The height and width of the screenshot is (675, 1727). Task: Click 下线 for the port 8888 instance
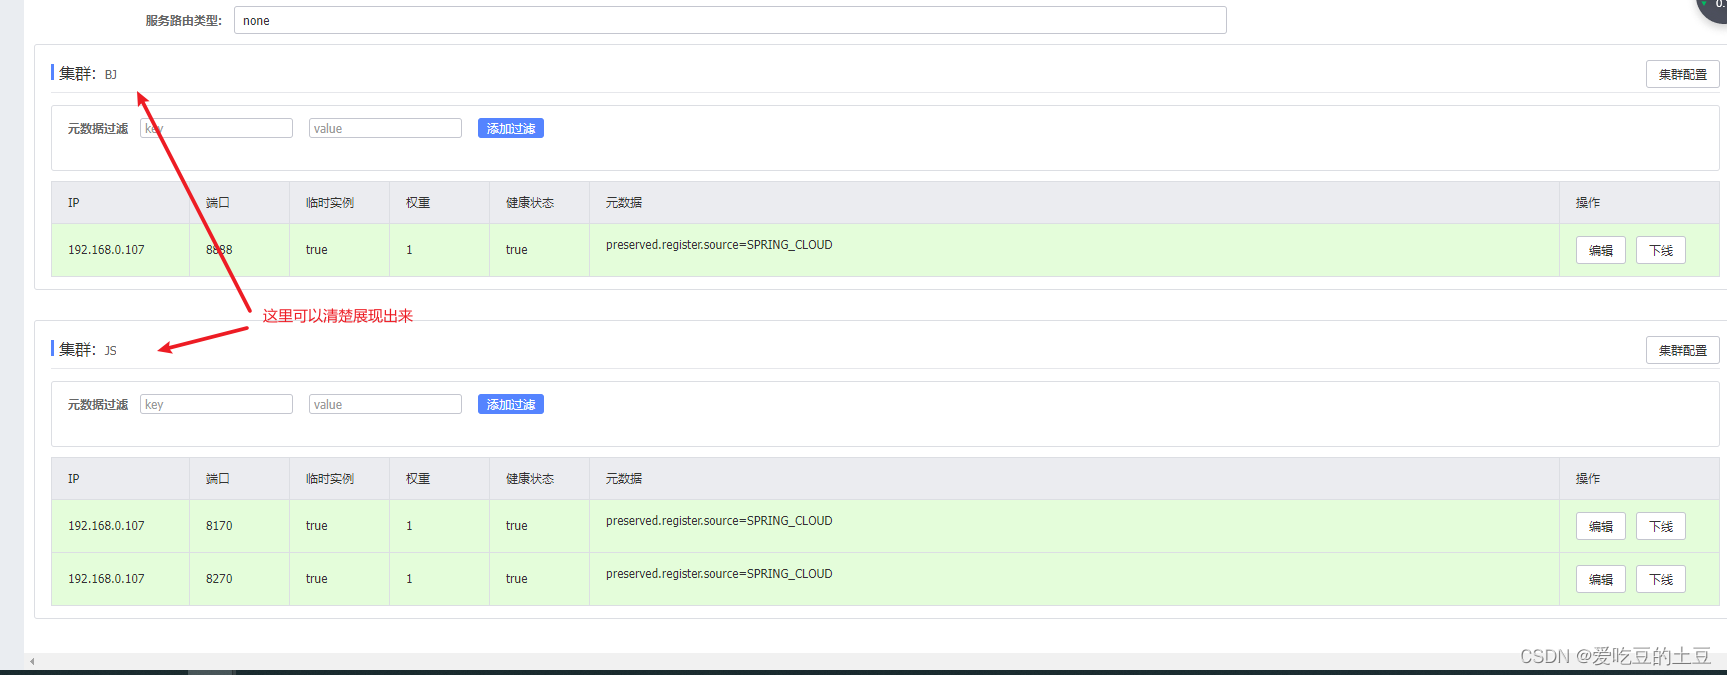pyautogui.click(x=1661, y=250)
